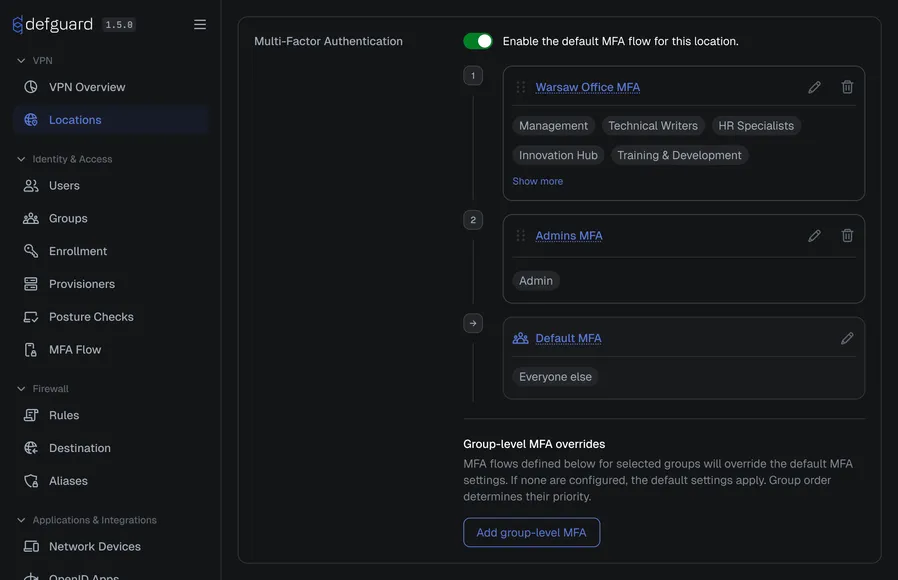This screenshot has height=580, width=898.
Task: Click the Groups icon in sidebar
Action: pos(31,218)
